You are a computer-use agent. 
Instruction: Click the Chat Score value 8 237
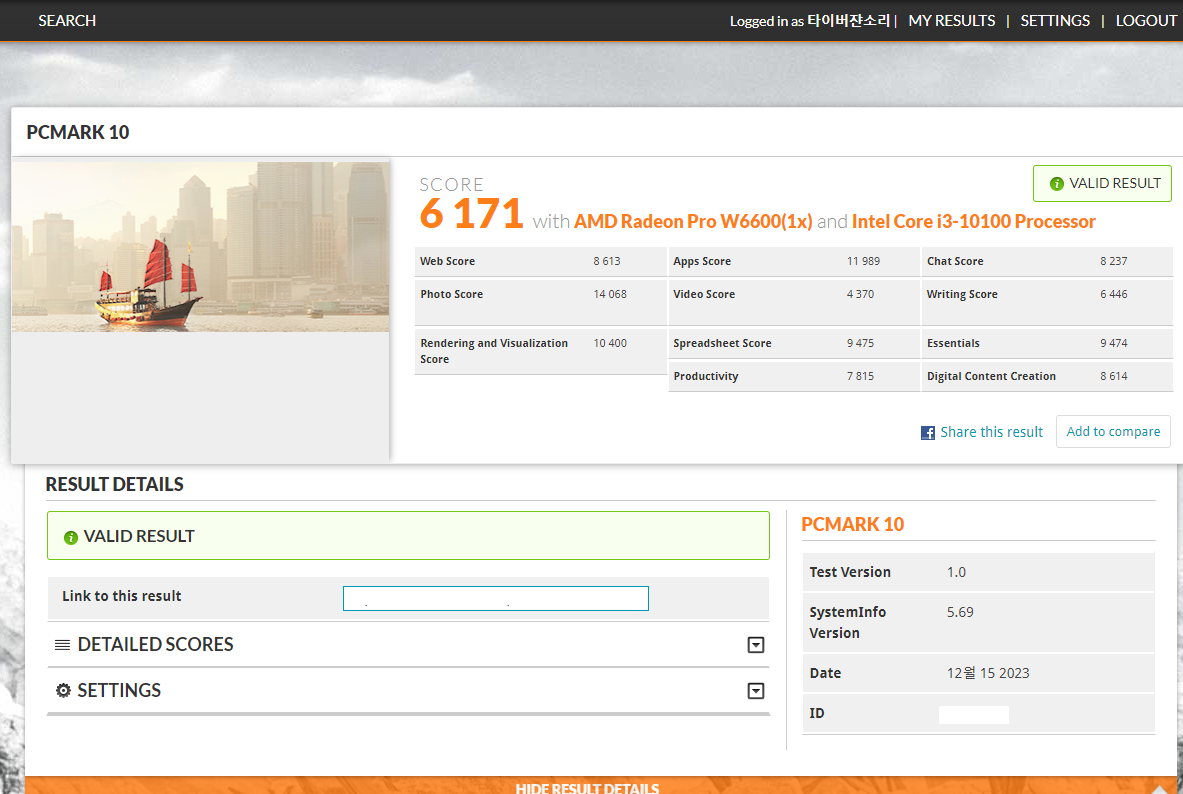point(1114,261)
